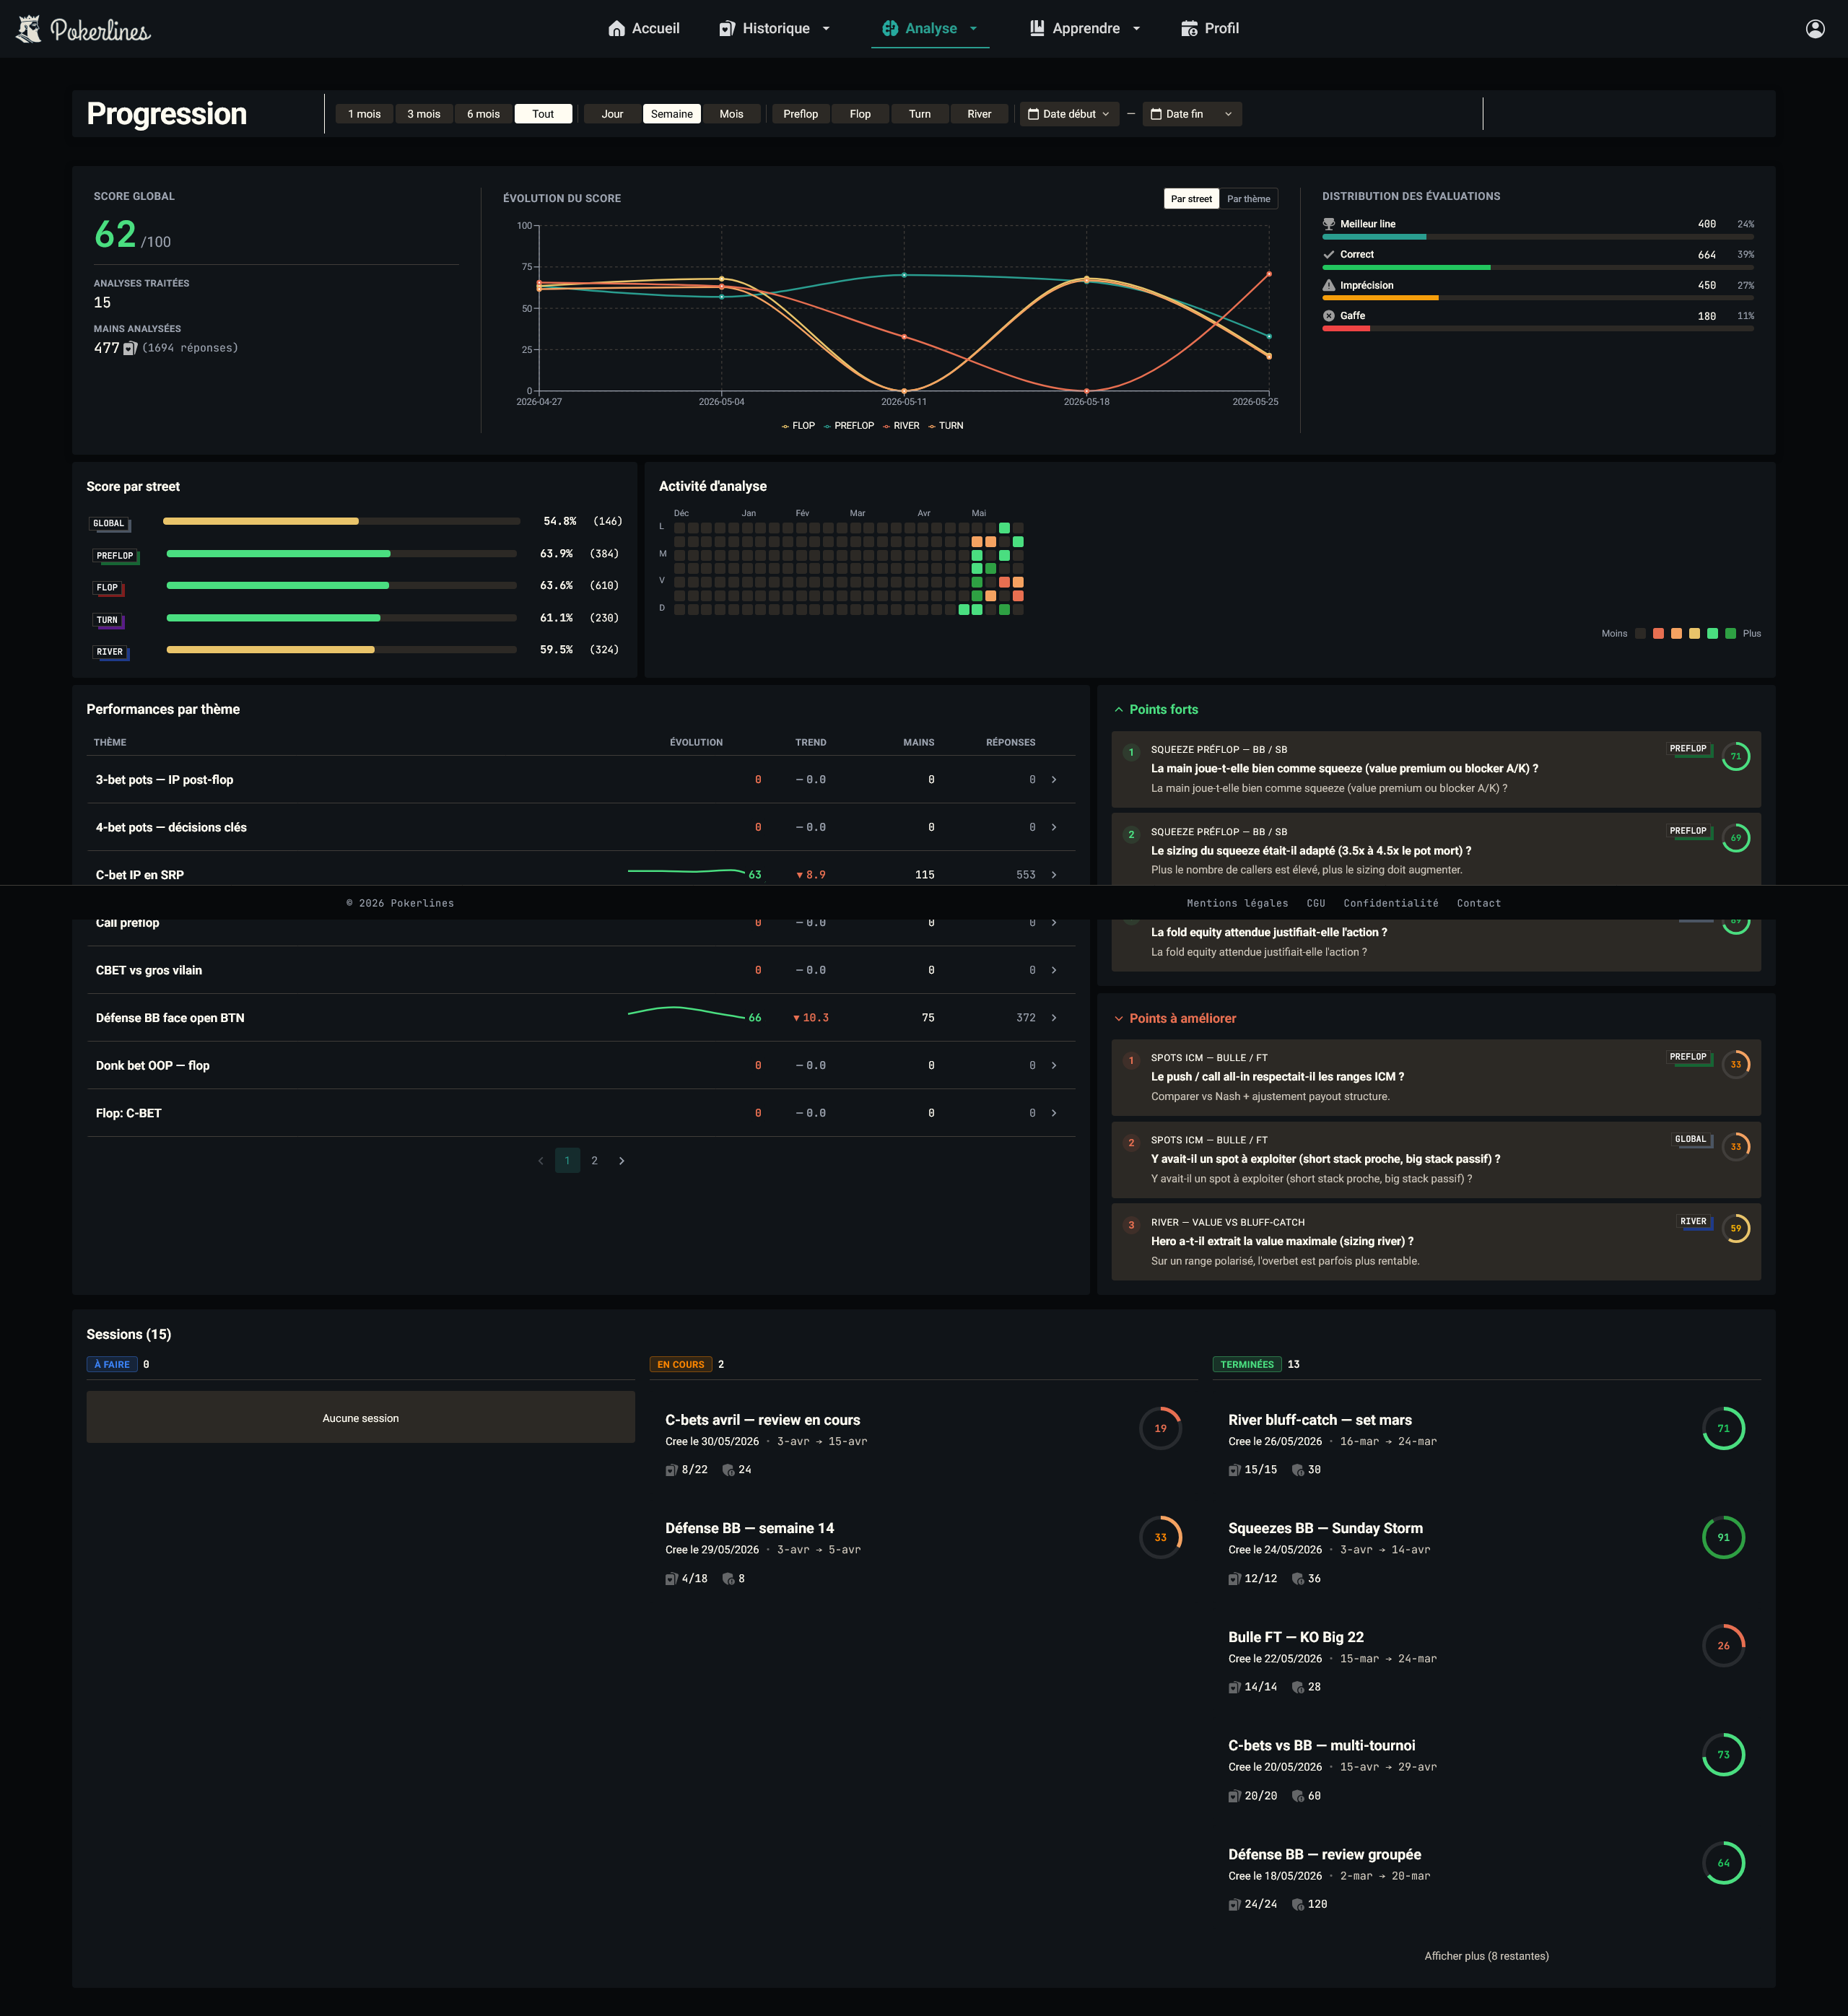Go to page 2 of themes
Viewport: 1848px width, 2016px height.
(594, 1161)
